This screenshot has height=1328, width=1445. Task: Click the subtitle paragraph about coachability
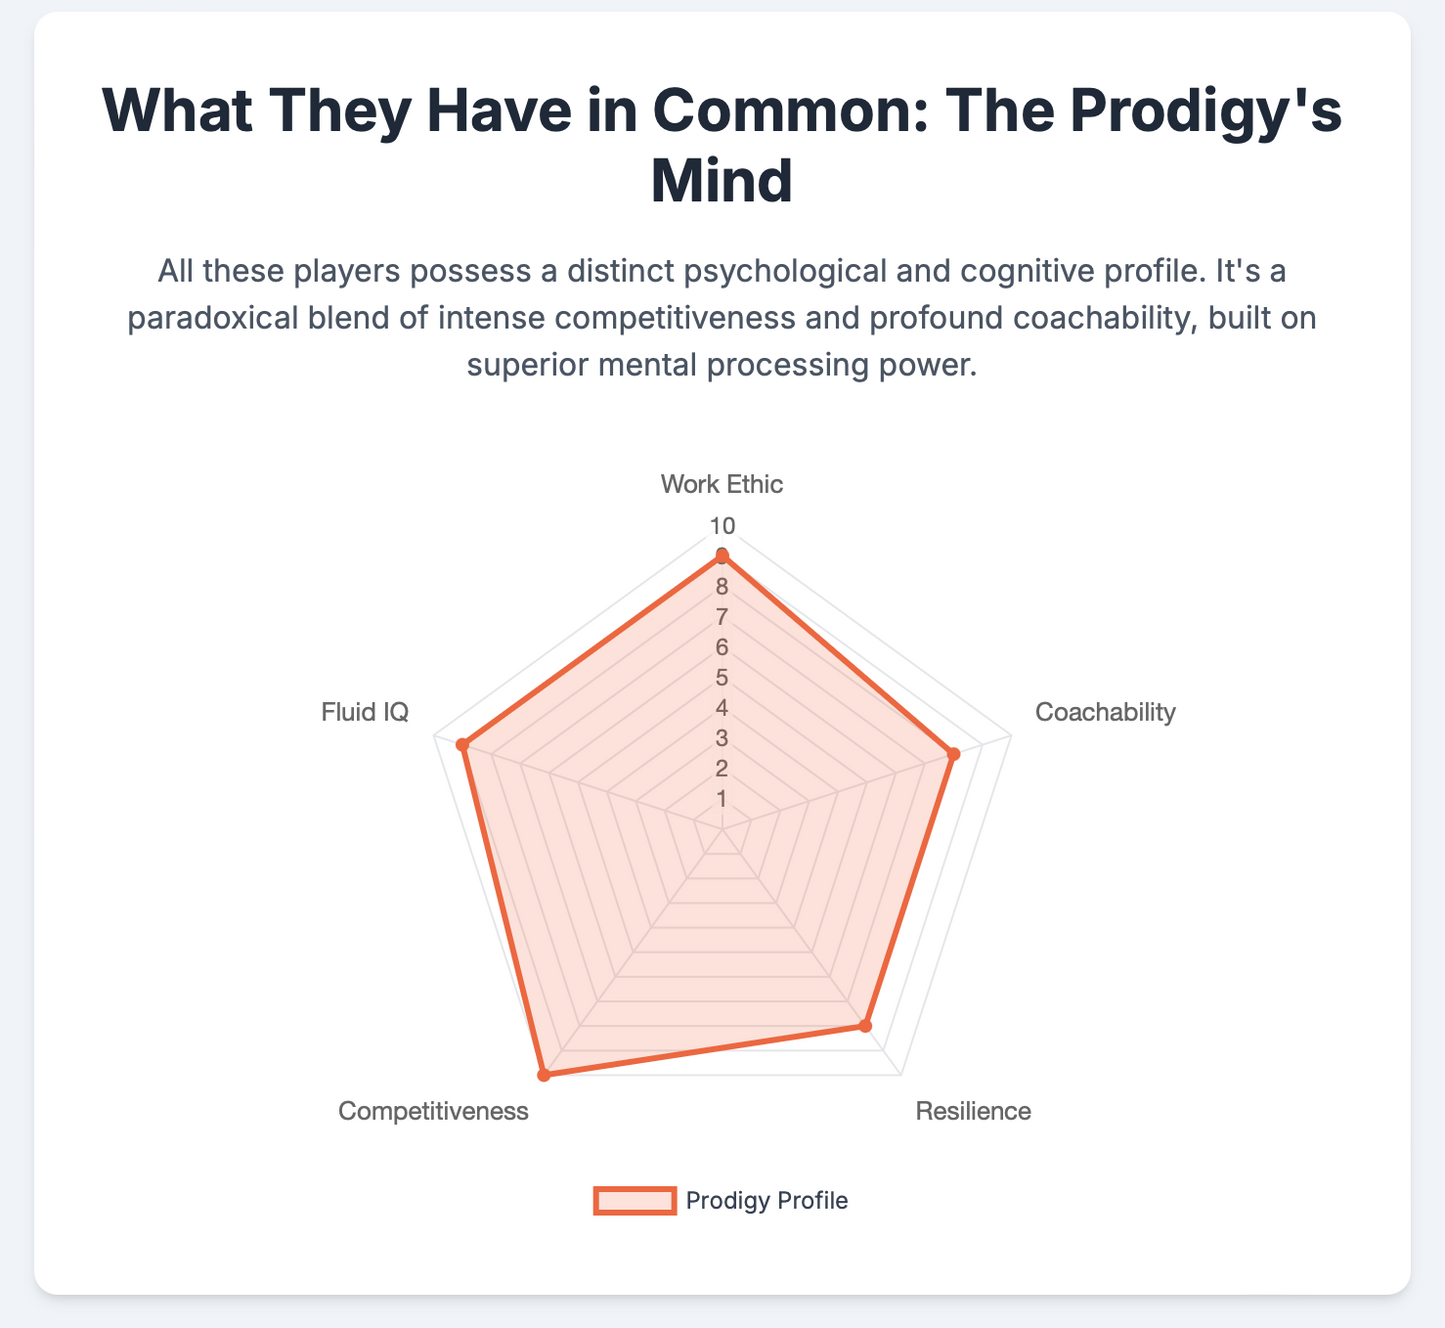pyautogui.click(x=722, y=318)
